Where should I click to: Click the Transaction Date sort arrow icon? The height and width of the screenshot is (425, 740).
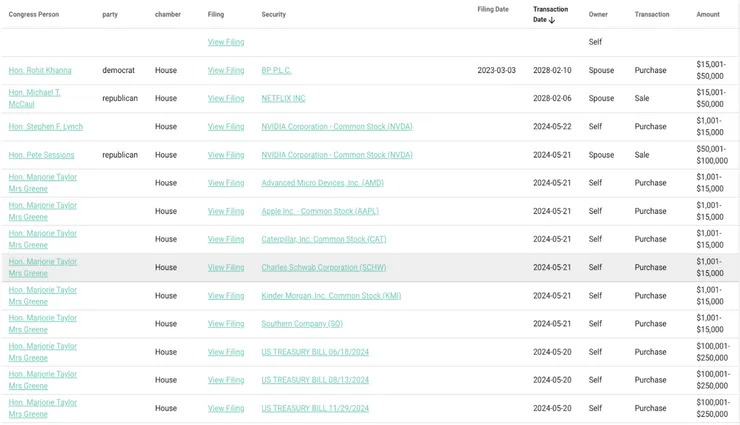click(552, 20)
